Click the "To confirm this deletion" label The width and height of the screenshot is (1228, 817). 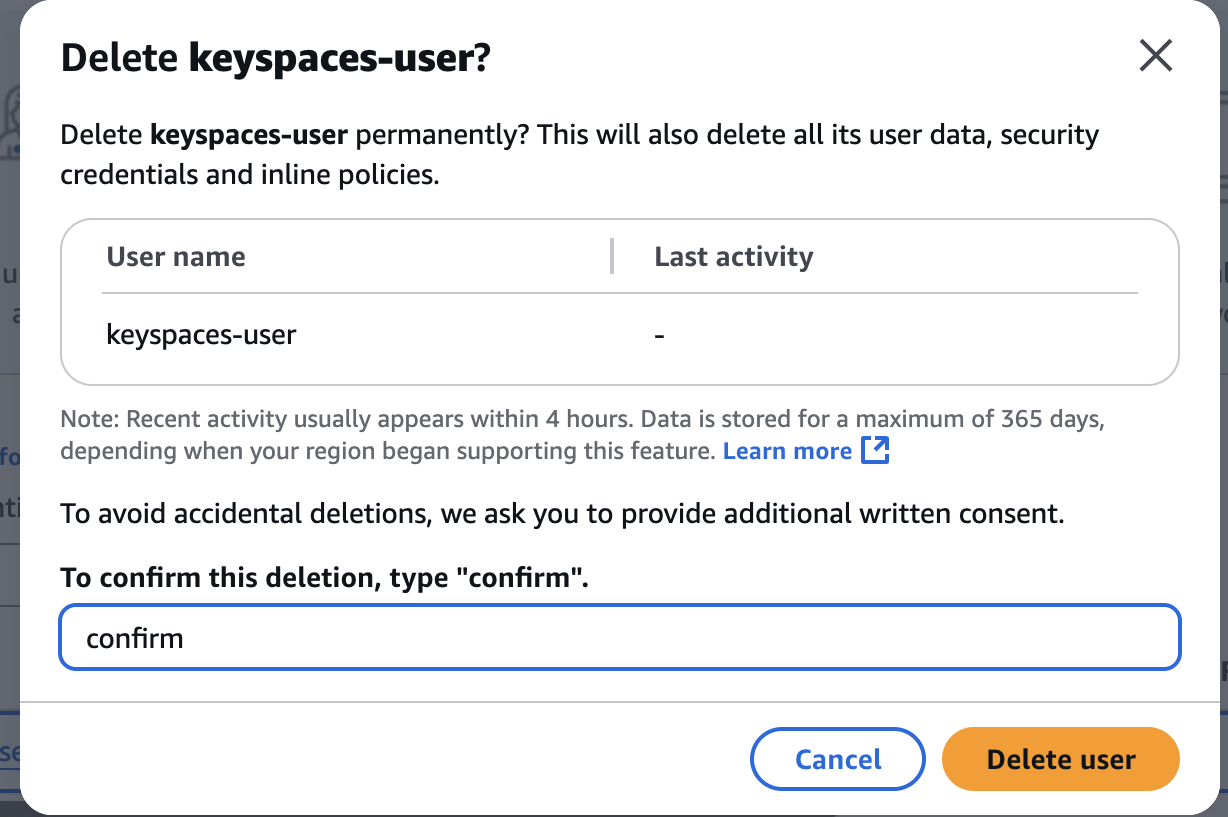324,577
